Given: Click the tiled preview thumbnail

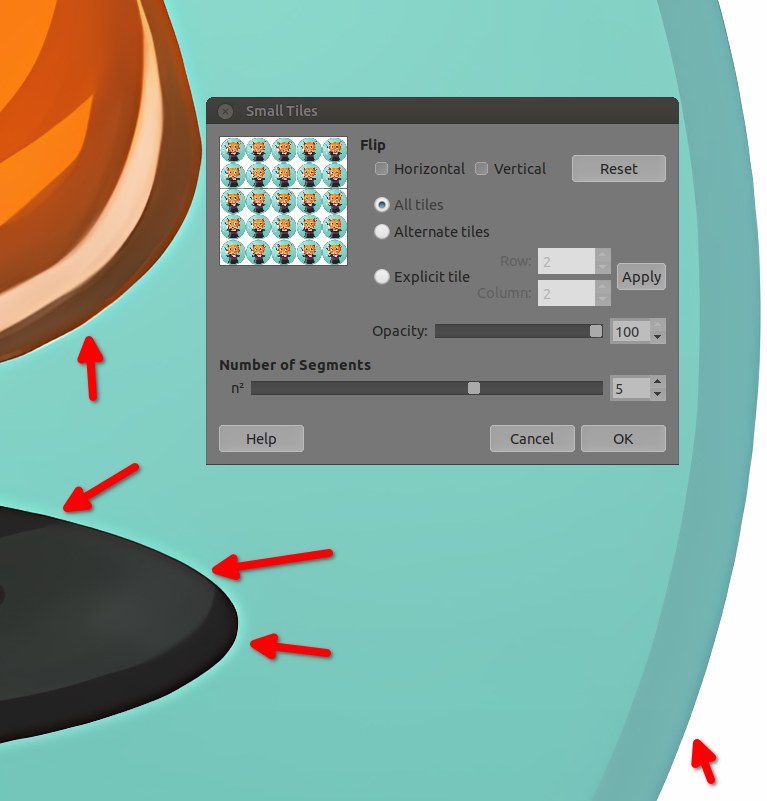Looking at the screenshot, I should click(284, 201).
